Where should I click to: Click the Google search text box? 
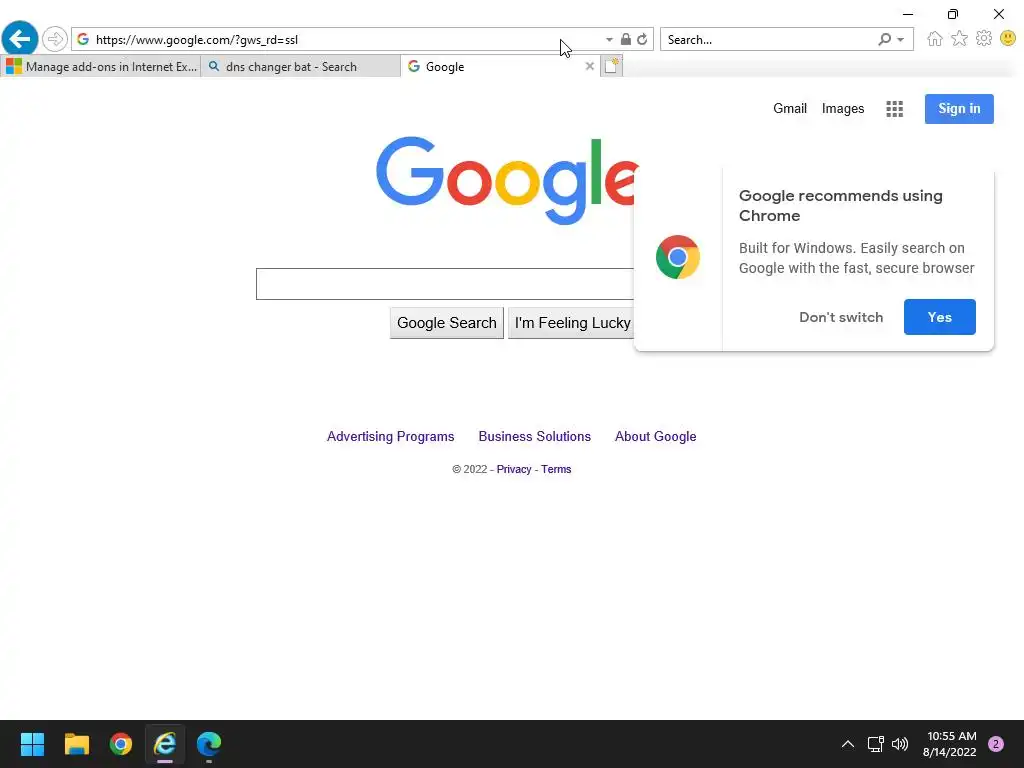click(445, 284)
